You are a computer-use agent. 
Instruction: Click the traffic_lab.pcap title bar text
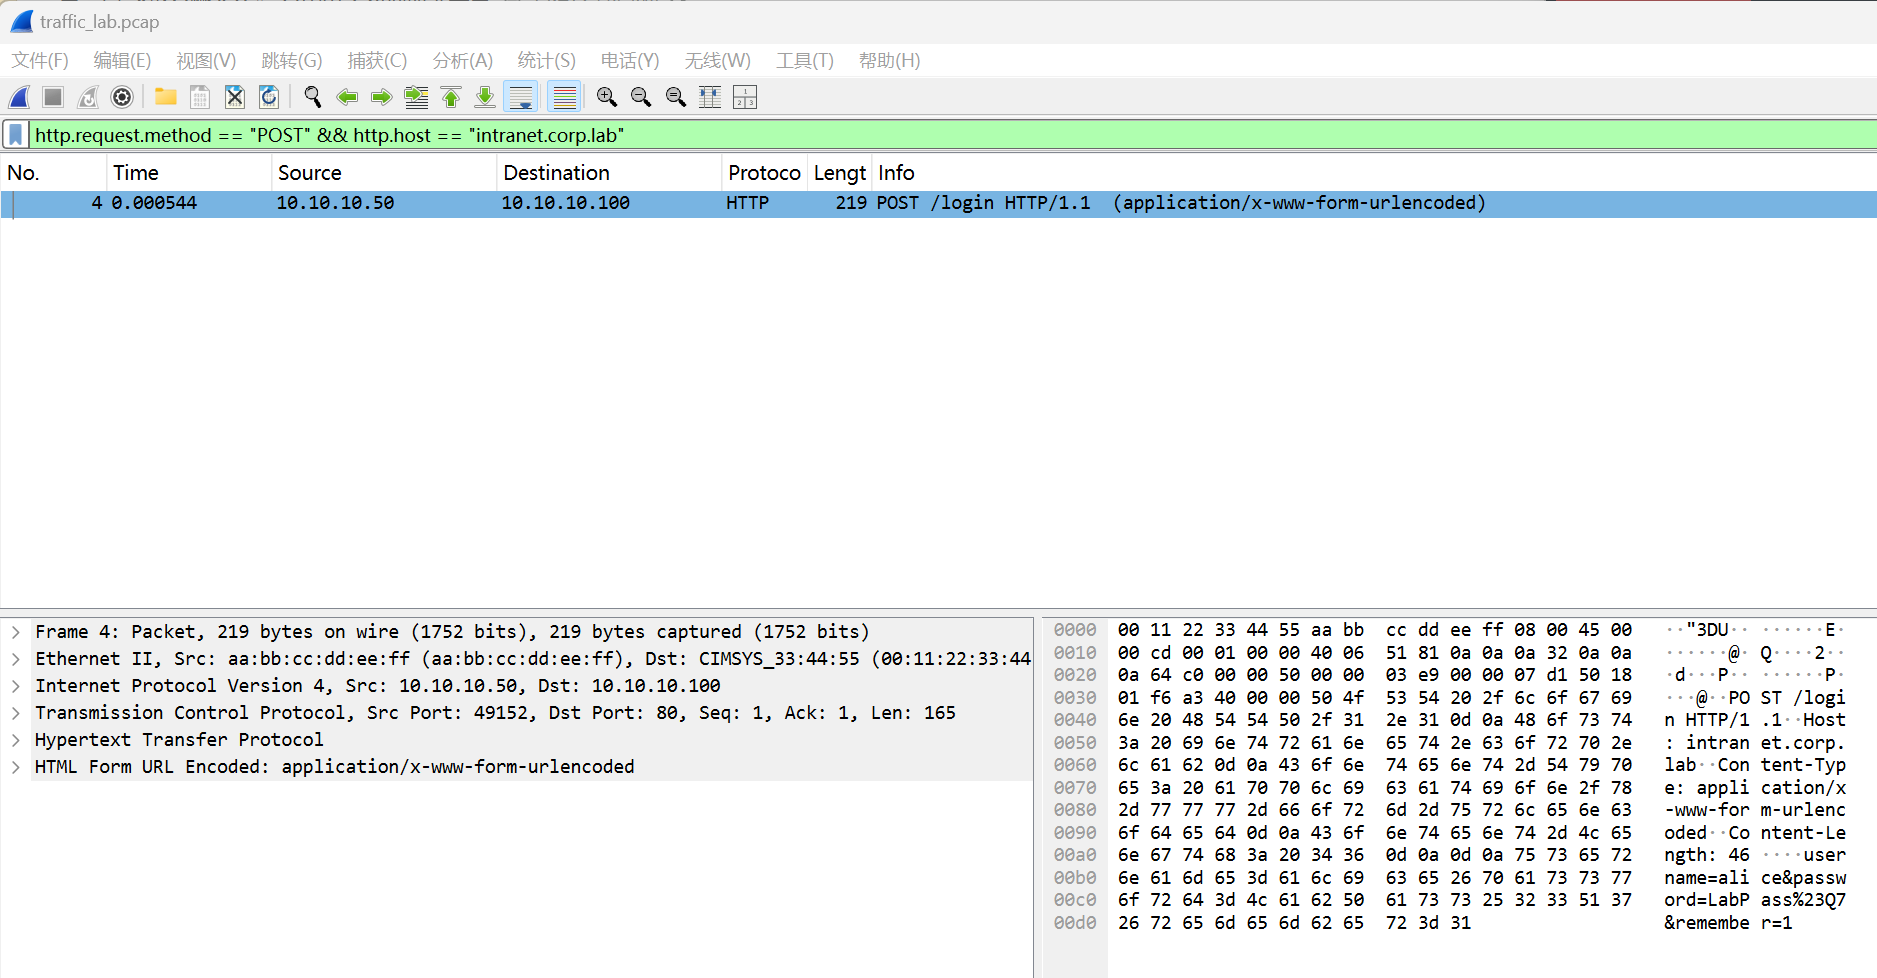tap(99, 22)
